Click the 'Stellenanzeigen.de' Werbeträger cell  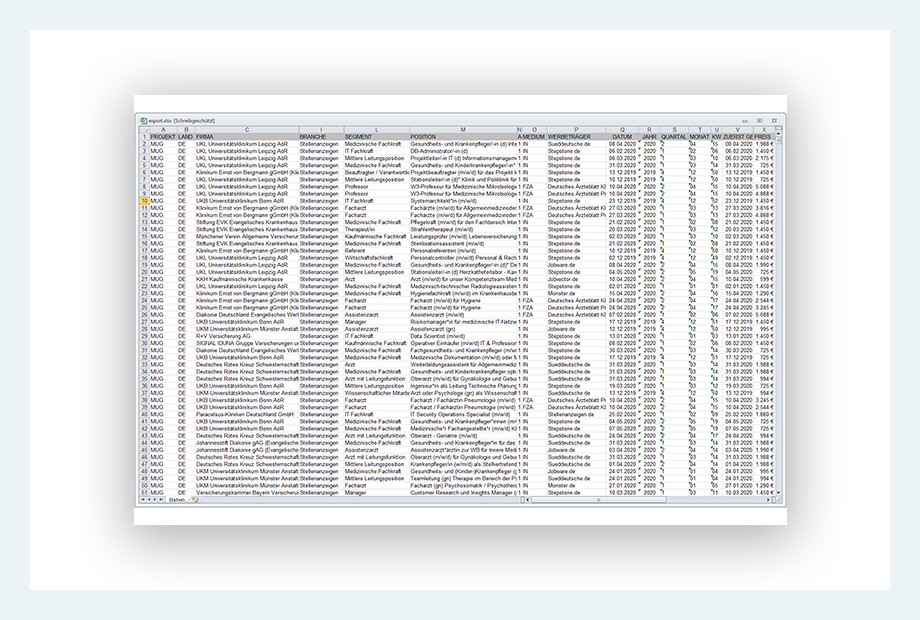(576, 414)
